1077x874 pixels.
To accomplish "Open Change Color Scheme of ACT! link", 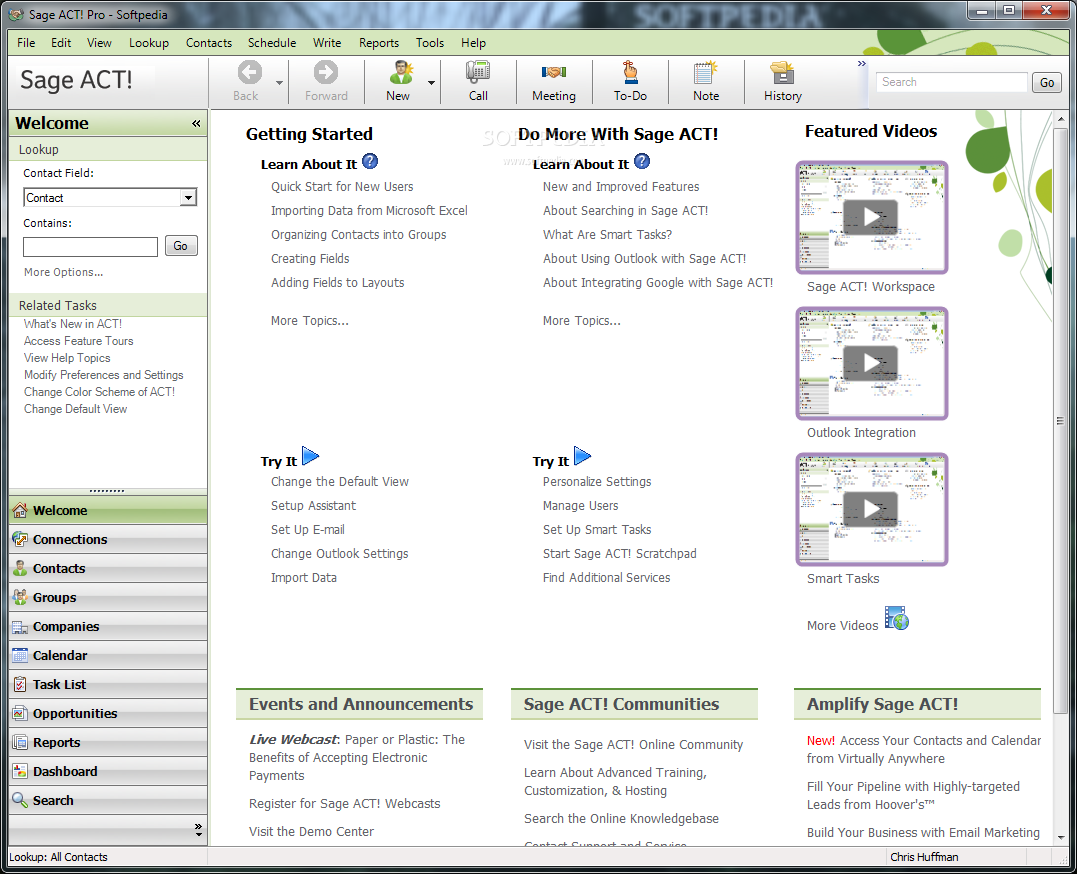I will click(100, 392).
